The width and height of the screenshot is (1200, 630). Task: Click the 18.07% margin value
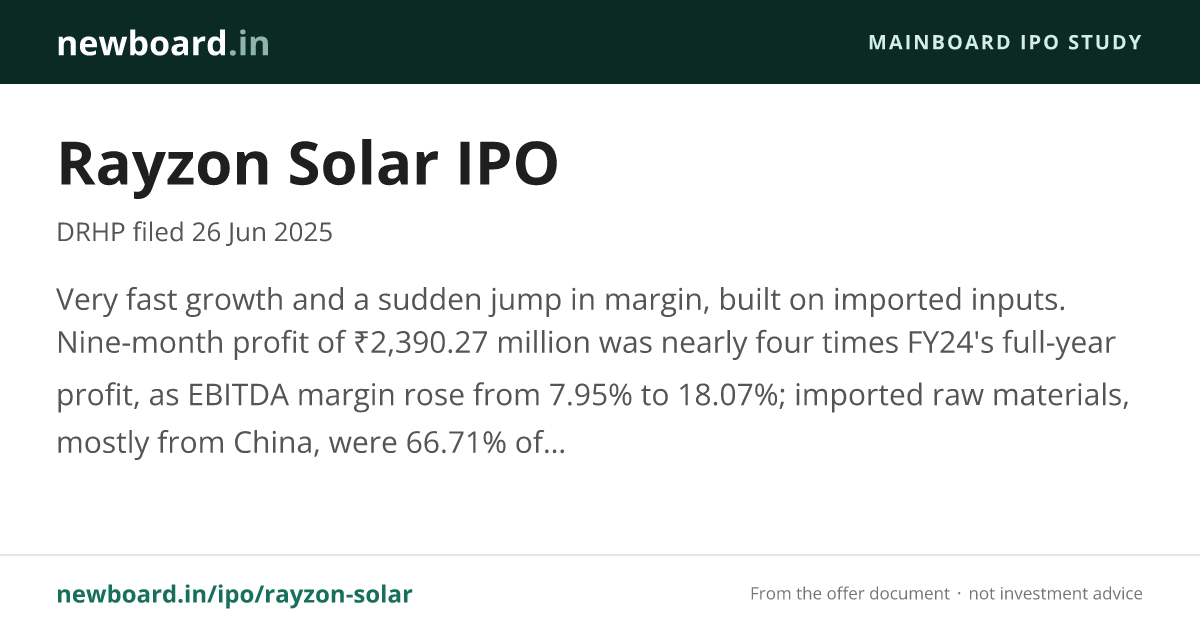coord(723,394)
